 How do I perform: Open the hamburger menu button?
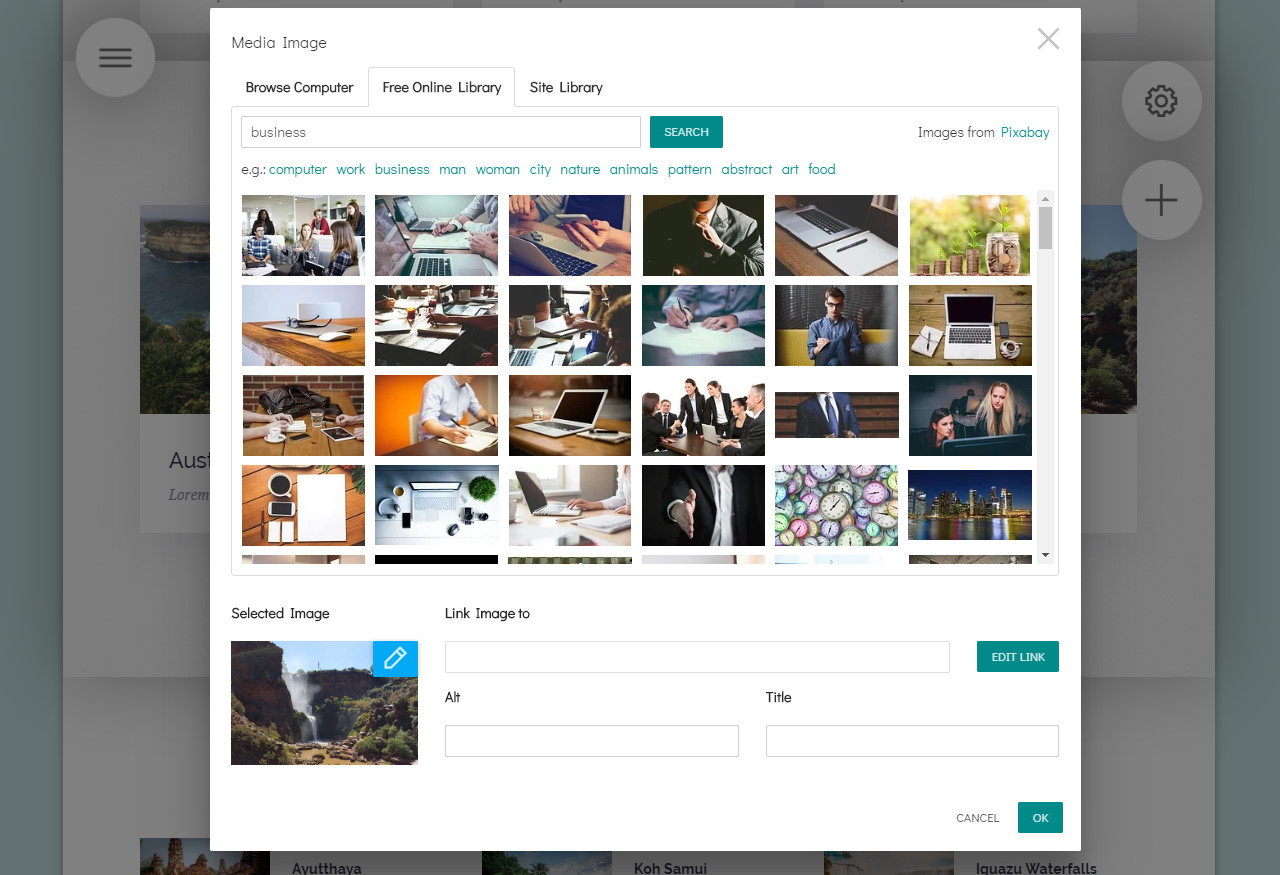(115, 57)
